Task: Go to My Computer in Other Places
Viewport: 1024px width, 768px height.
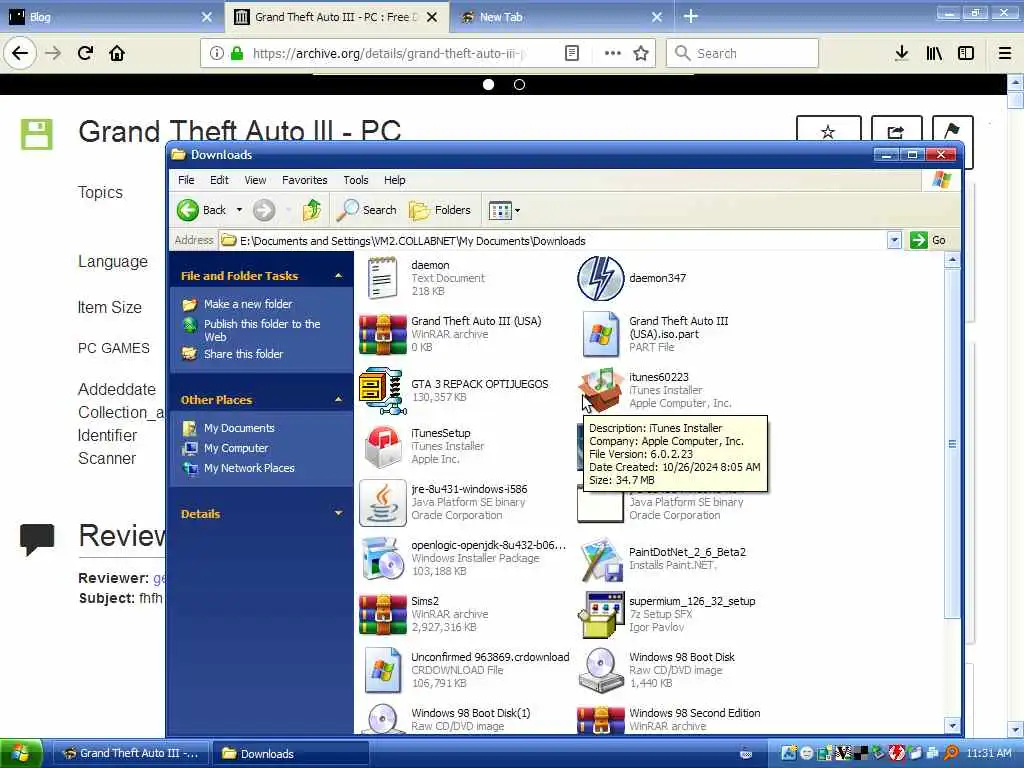Action: 236,448
